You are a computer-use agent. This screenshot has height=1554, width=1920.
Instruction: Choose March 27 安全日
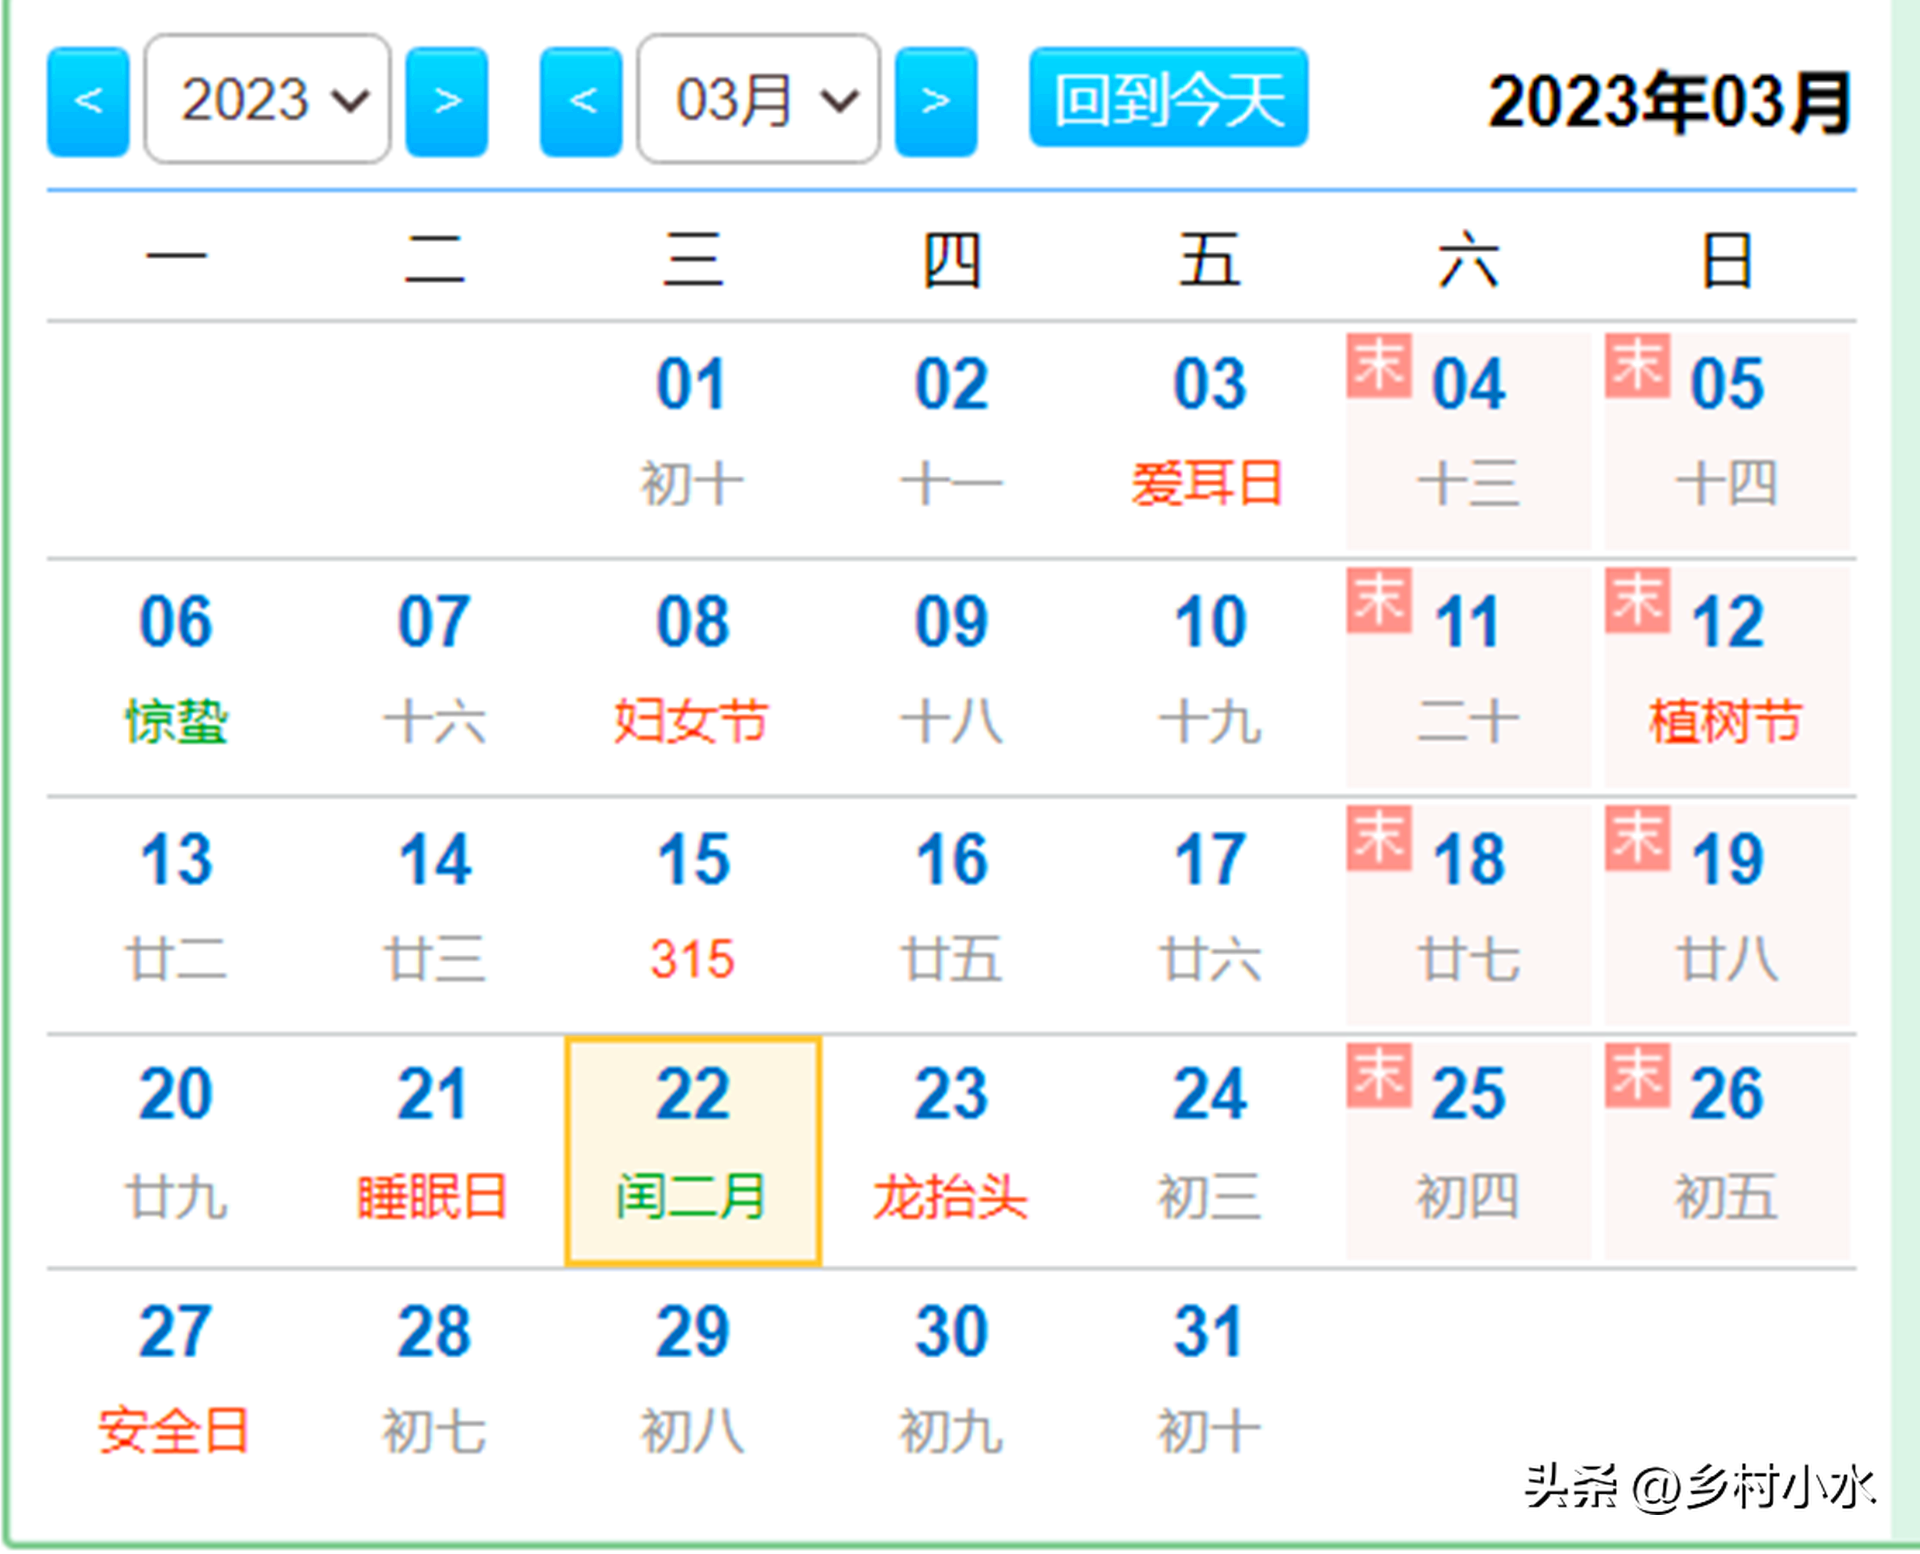click(176, 1380)
